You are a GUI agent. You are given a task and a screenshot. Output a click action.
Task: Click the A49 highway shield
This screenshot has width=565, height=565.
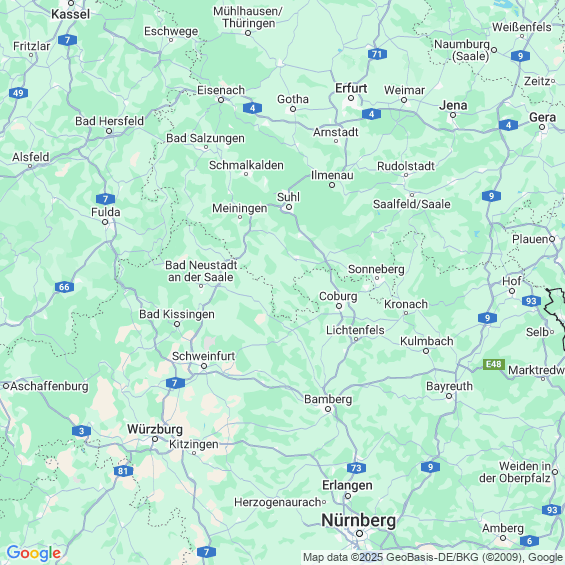point(18,93)
